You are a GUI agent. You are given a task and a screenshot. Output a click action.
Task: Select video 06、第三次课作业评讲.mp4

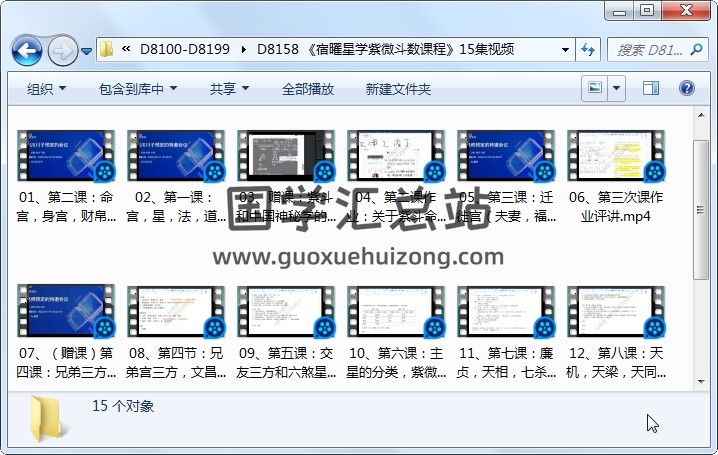[615, 176]
